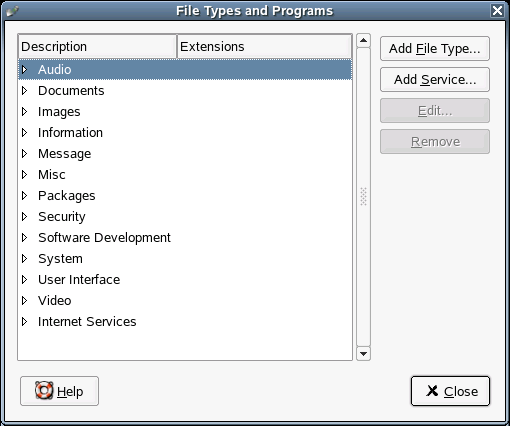
Task: Select the Packages entry
Action: click(x=185, y=195)
